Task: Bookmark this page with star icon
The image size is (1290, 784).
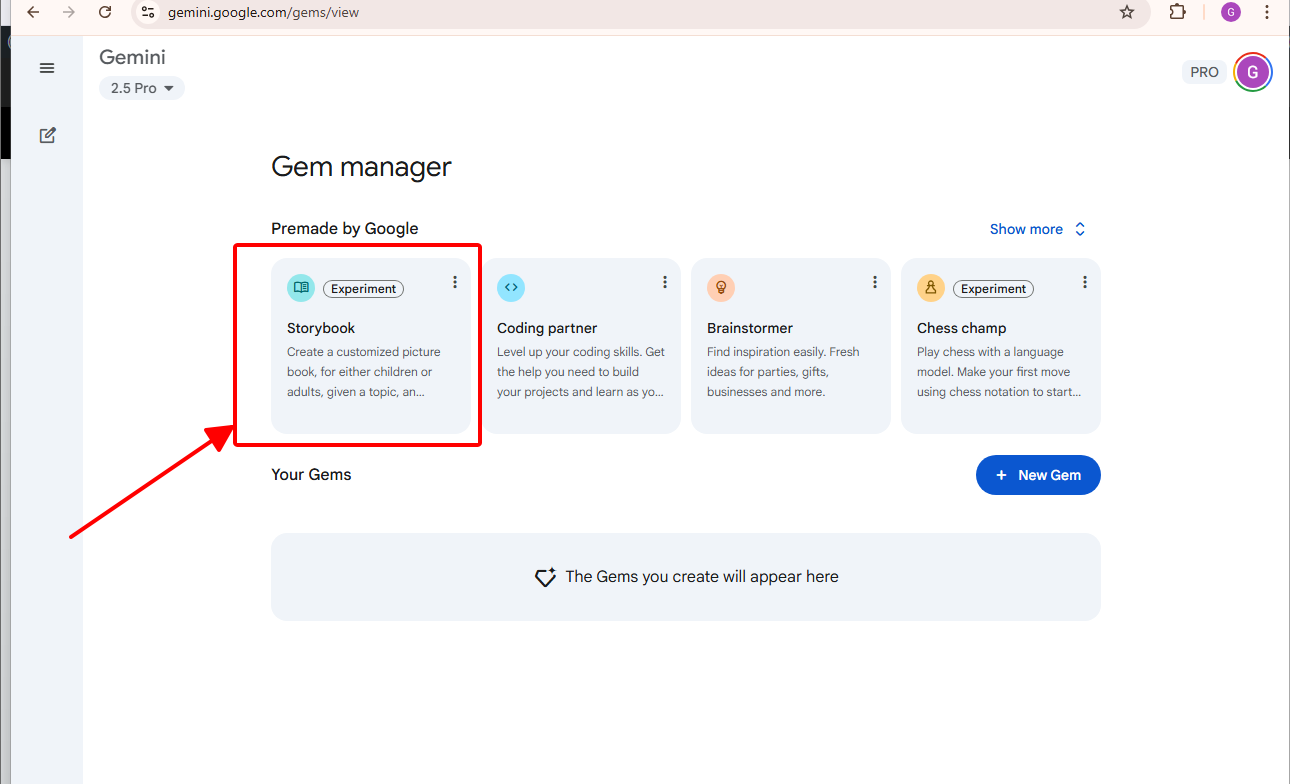Action: pyautogui.click(x=1127, y=12)
